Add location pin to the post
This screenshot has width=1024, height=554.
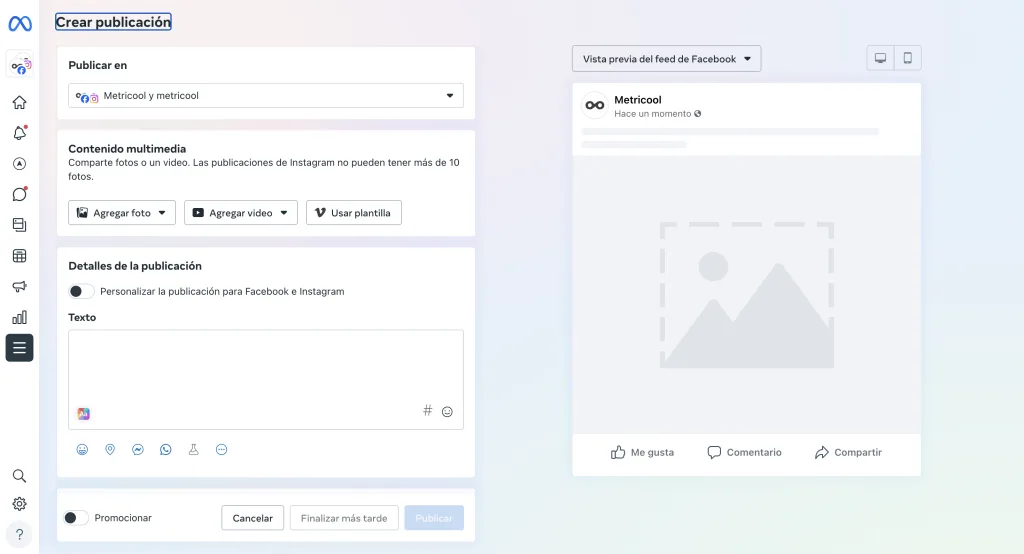pyautogui.click(x=110, y=449)
